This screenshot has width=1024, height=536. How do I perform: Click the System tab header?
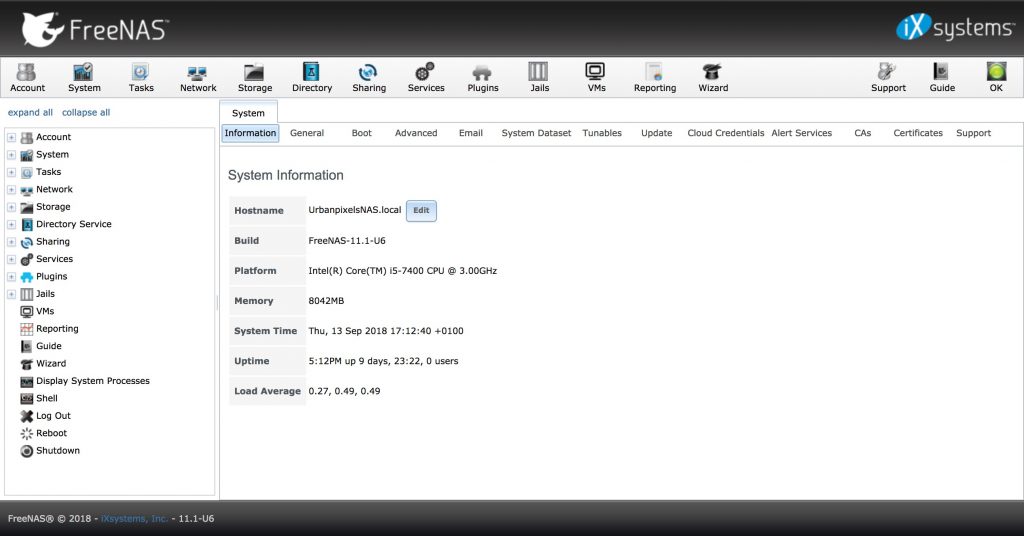249,113
